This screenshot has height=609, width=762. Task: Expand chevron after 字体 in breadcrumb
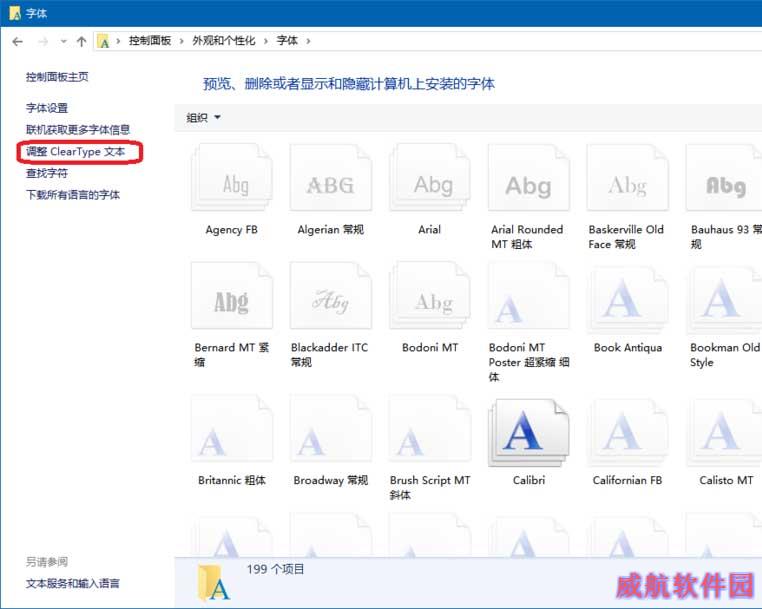pyautogui.click(x=308, y=41)
